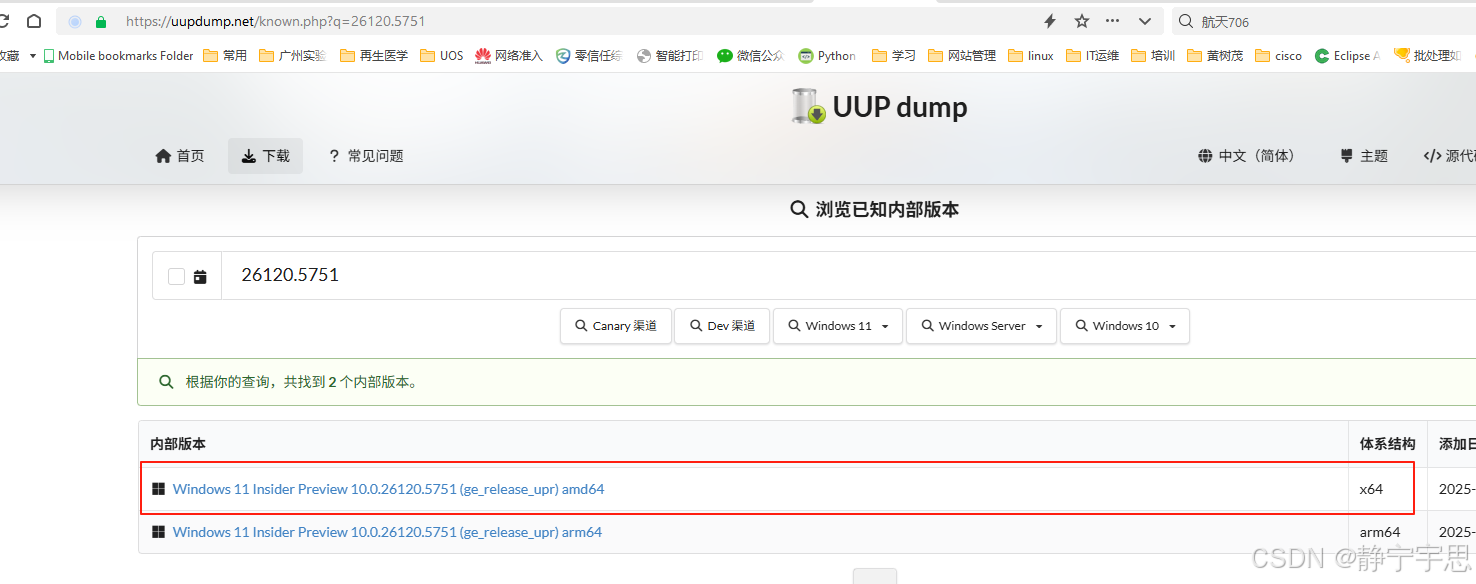
Task: Click the browser home icon
Action: [x=34, y=21]
